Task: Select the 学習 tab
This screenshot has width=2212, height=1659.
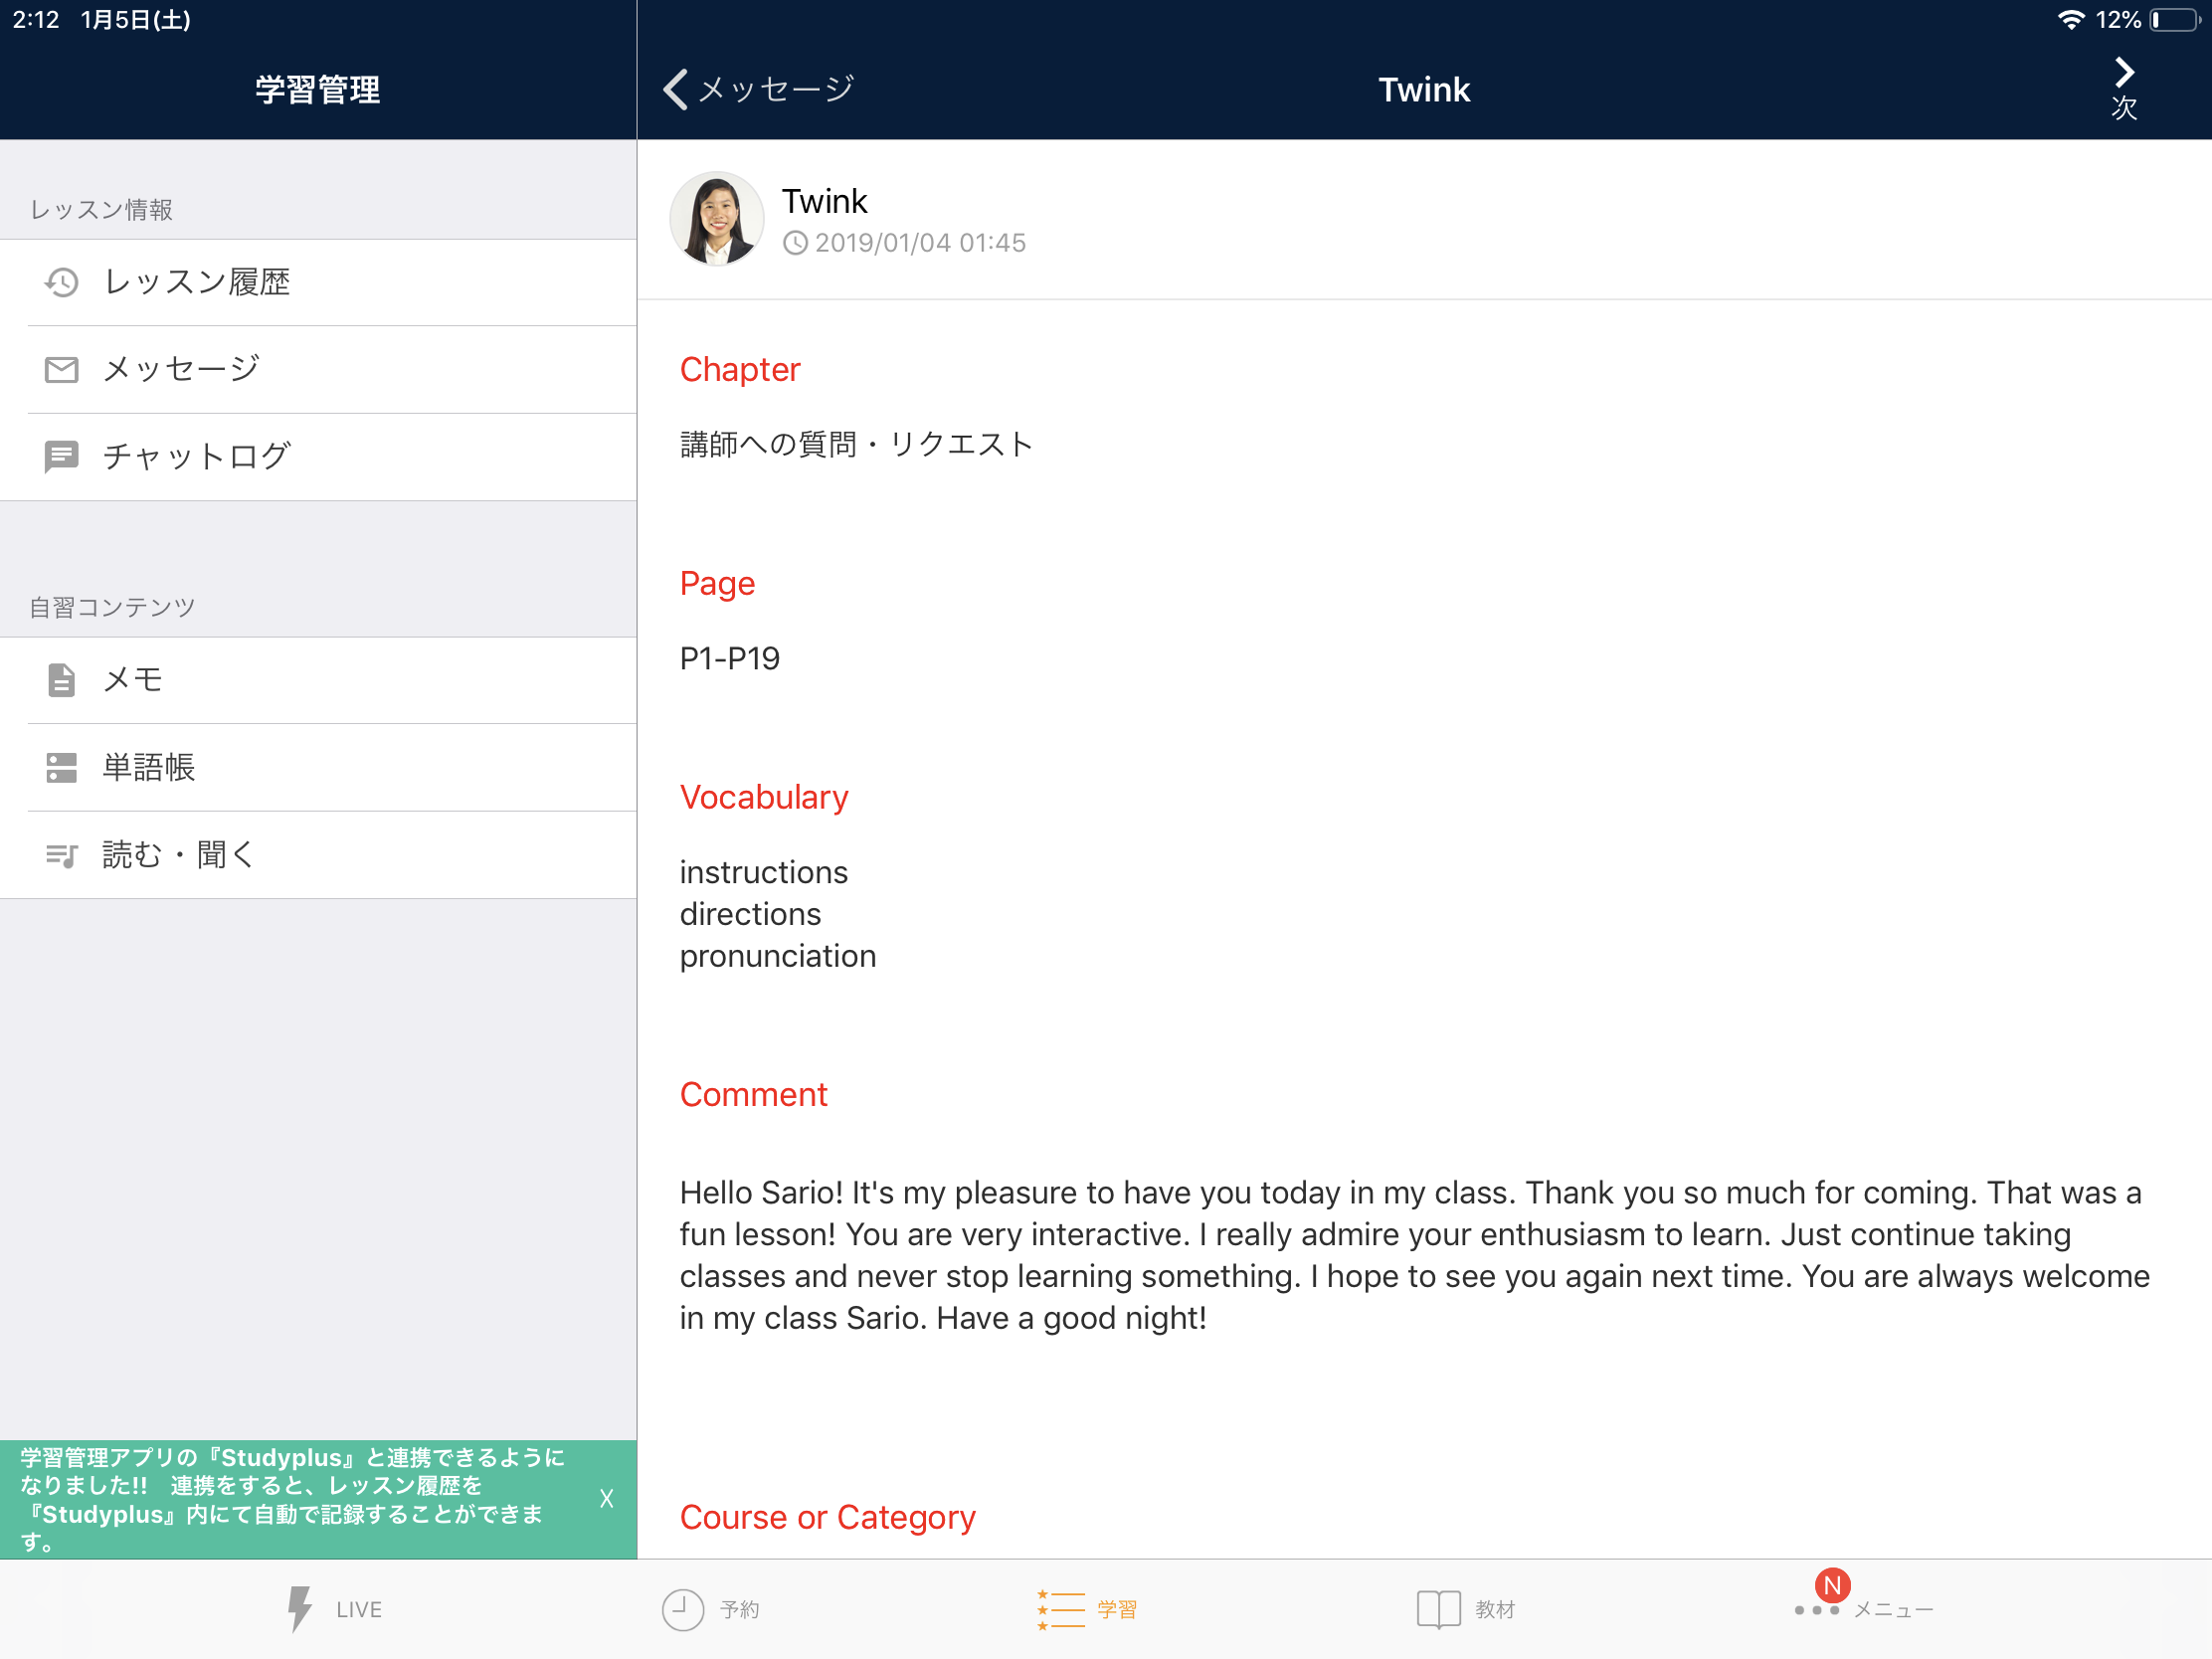Action: point(1087,1609)
